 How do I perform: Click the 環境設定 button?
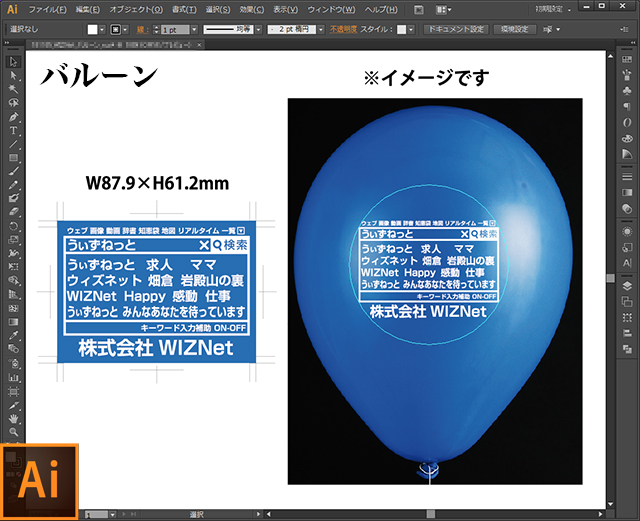[515, 29]
